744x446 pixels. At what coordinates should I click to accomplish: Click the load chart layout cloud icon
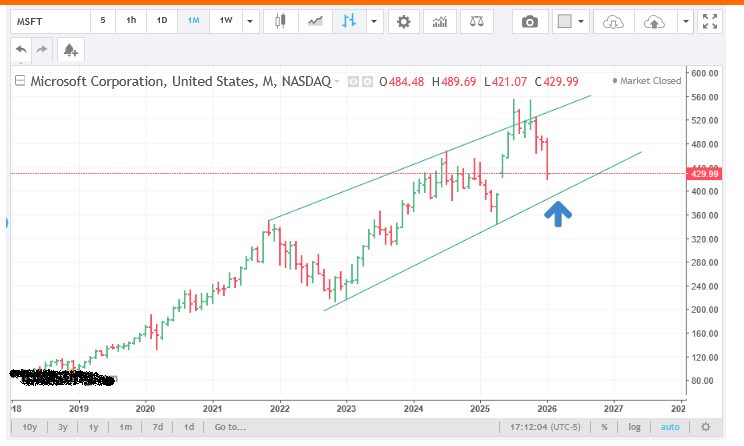point(616,21)
